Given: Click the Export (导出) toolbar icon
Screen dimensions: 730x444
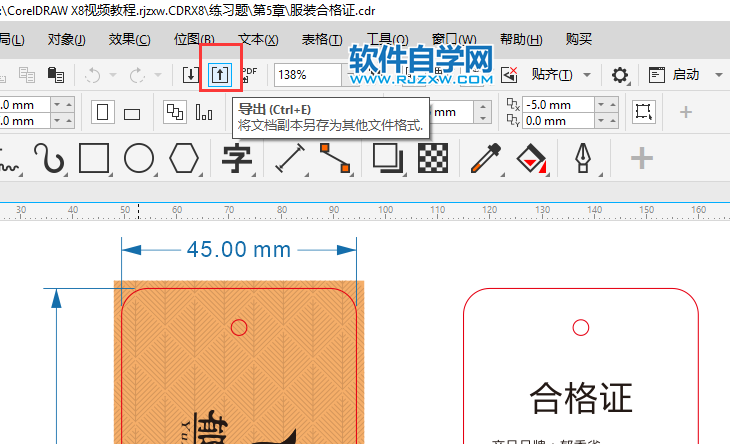Looking at the screenshot, I should (219, 75).
